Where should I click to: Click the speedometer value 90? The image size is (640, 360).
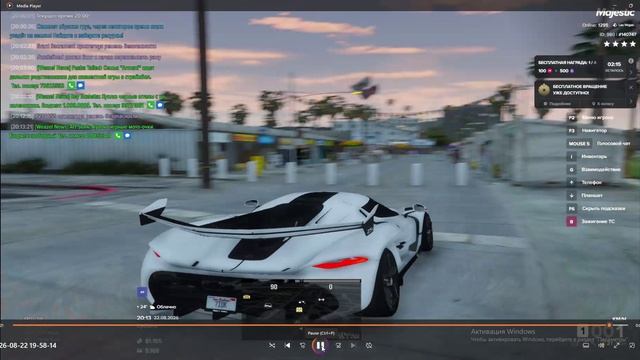(x=274, y=287)
